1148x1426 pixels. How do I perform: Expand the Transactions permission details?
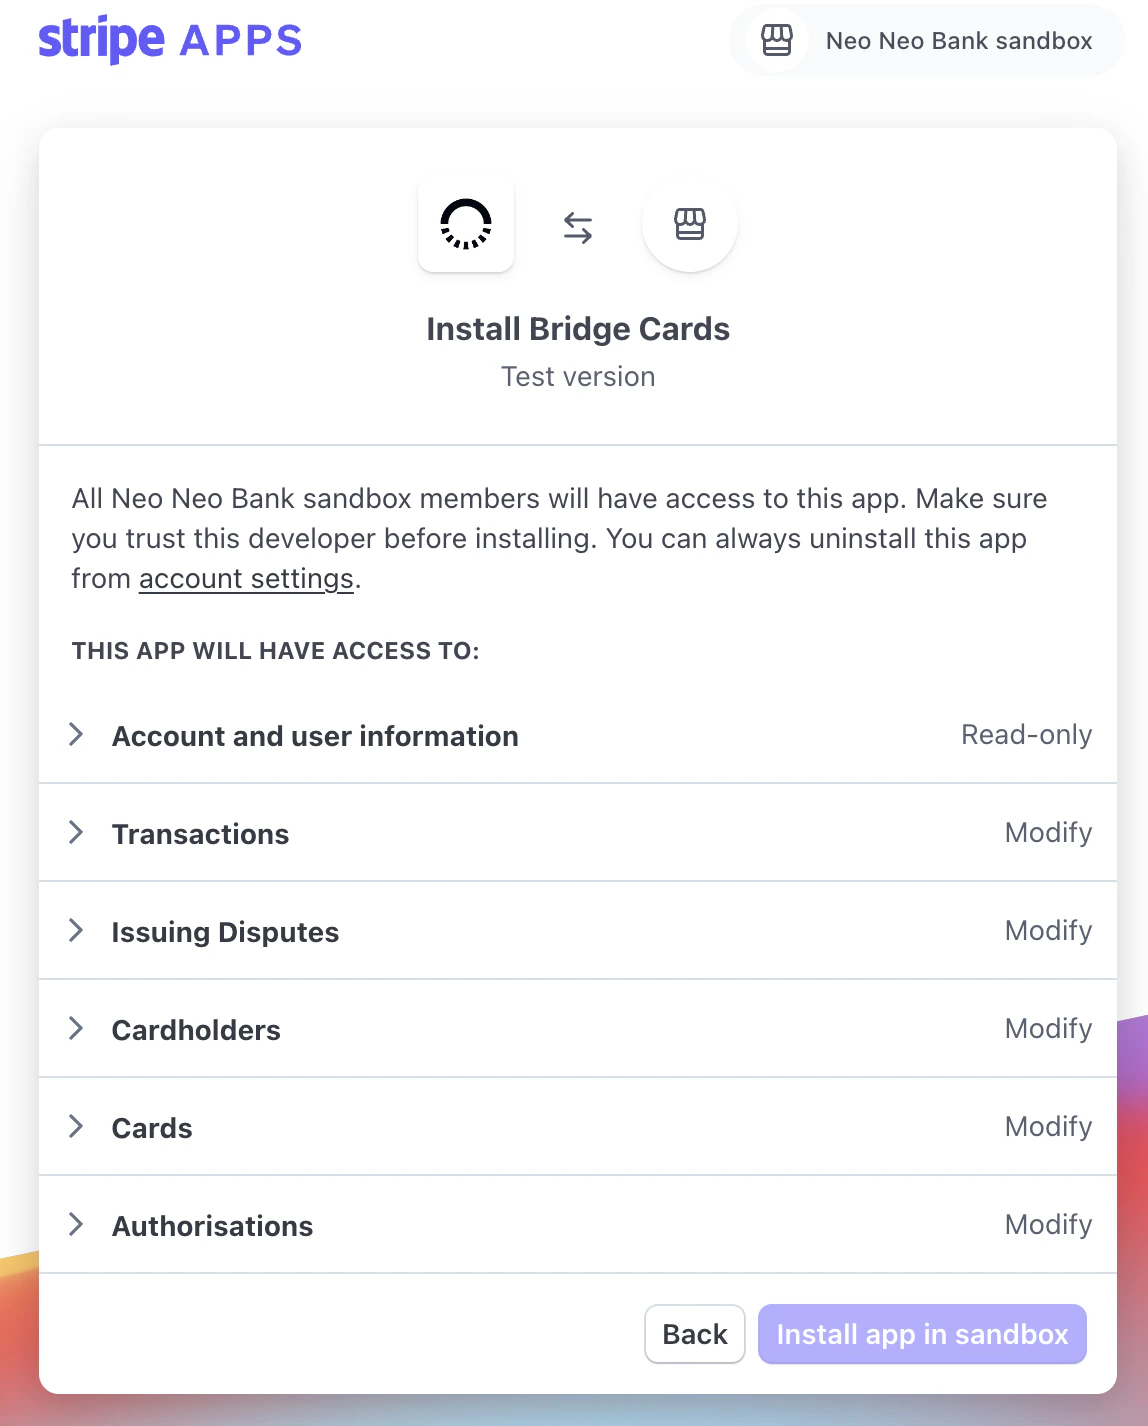click(76, 832)
